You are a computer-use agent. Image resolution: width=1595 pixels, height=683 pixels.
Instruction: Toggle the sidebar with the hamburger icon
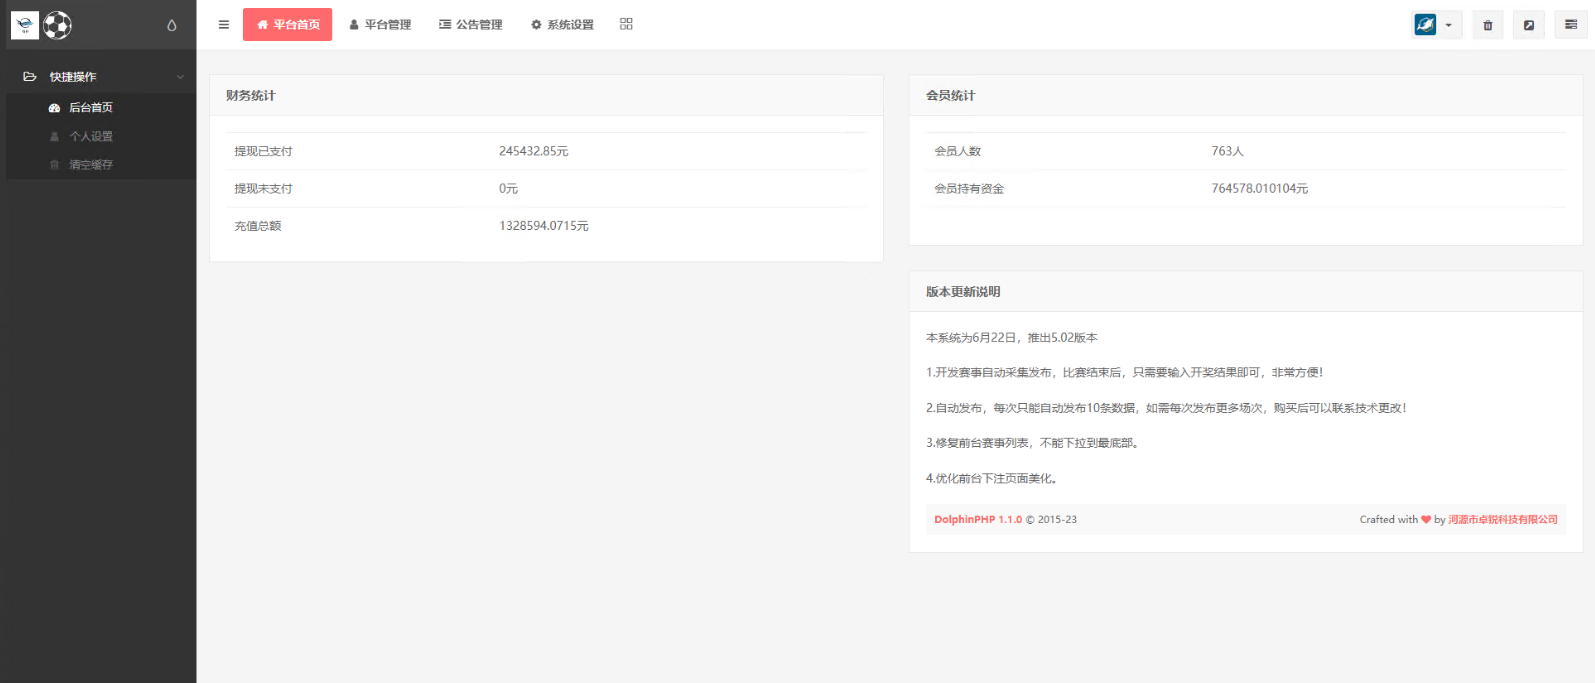224,25
